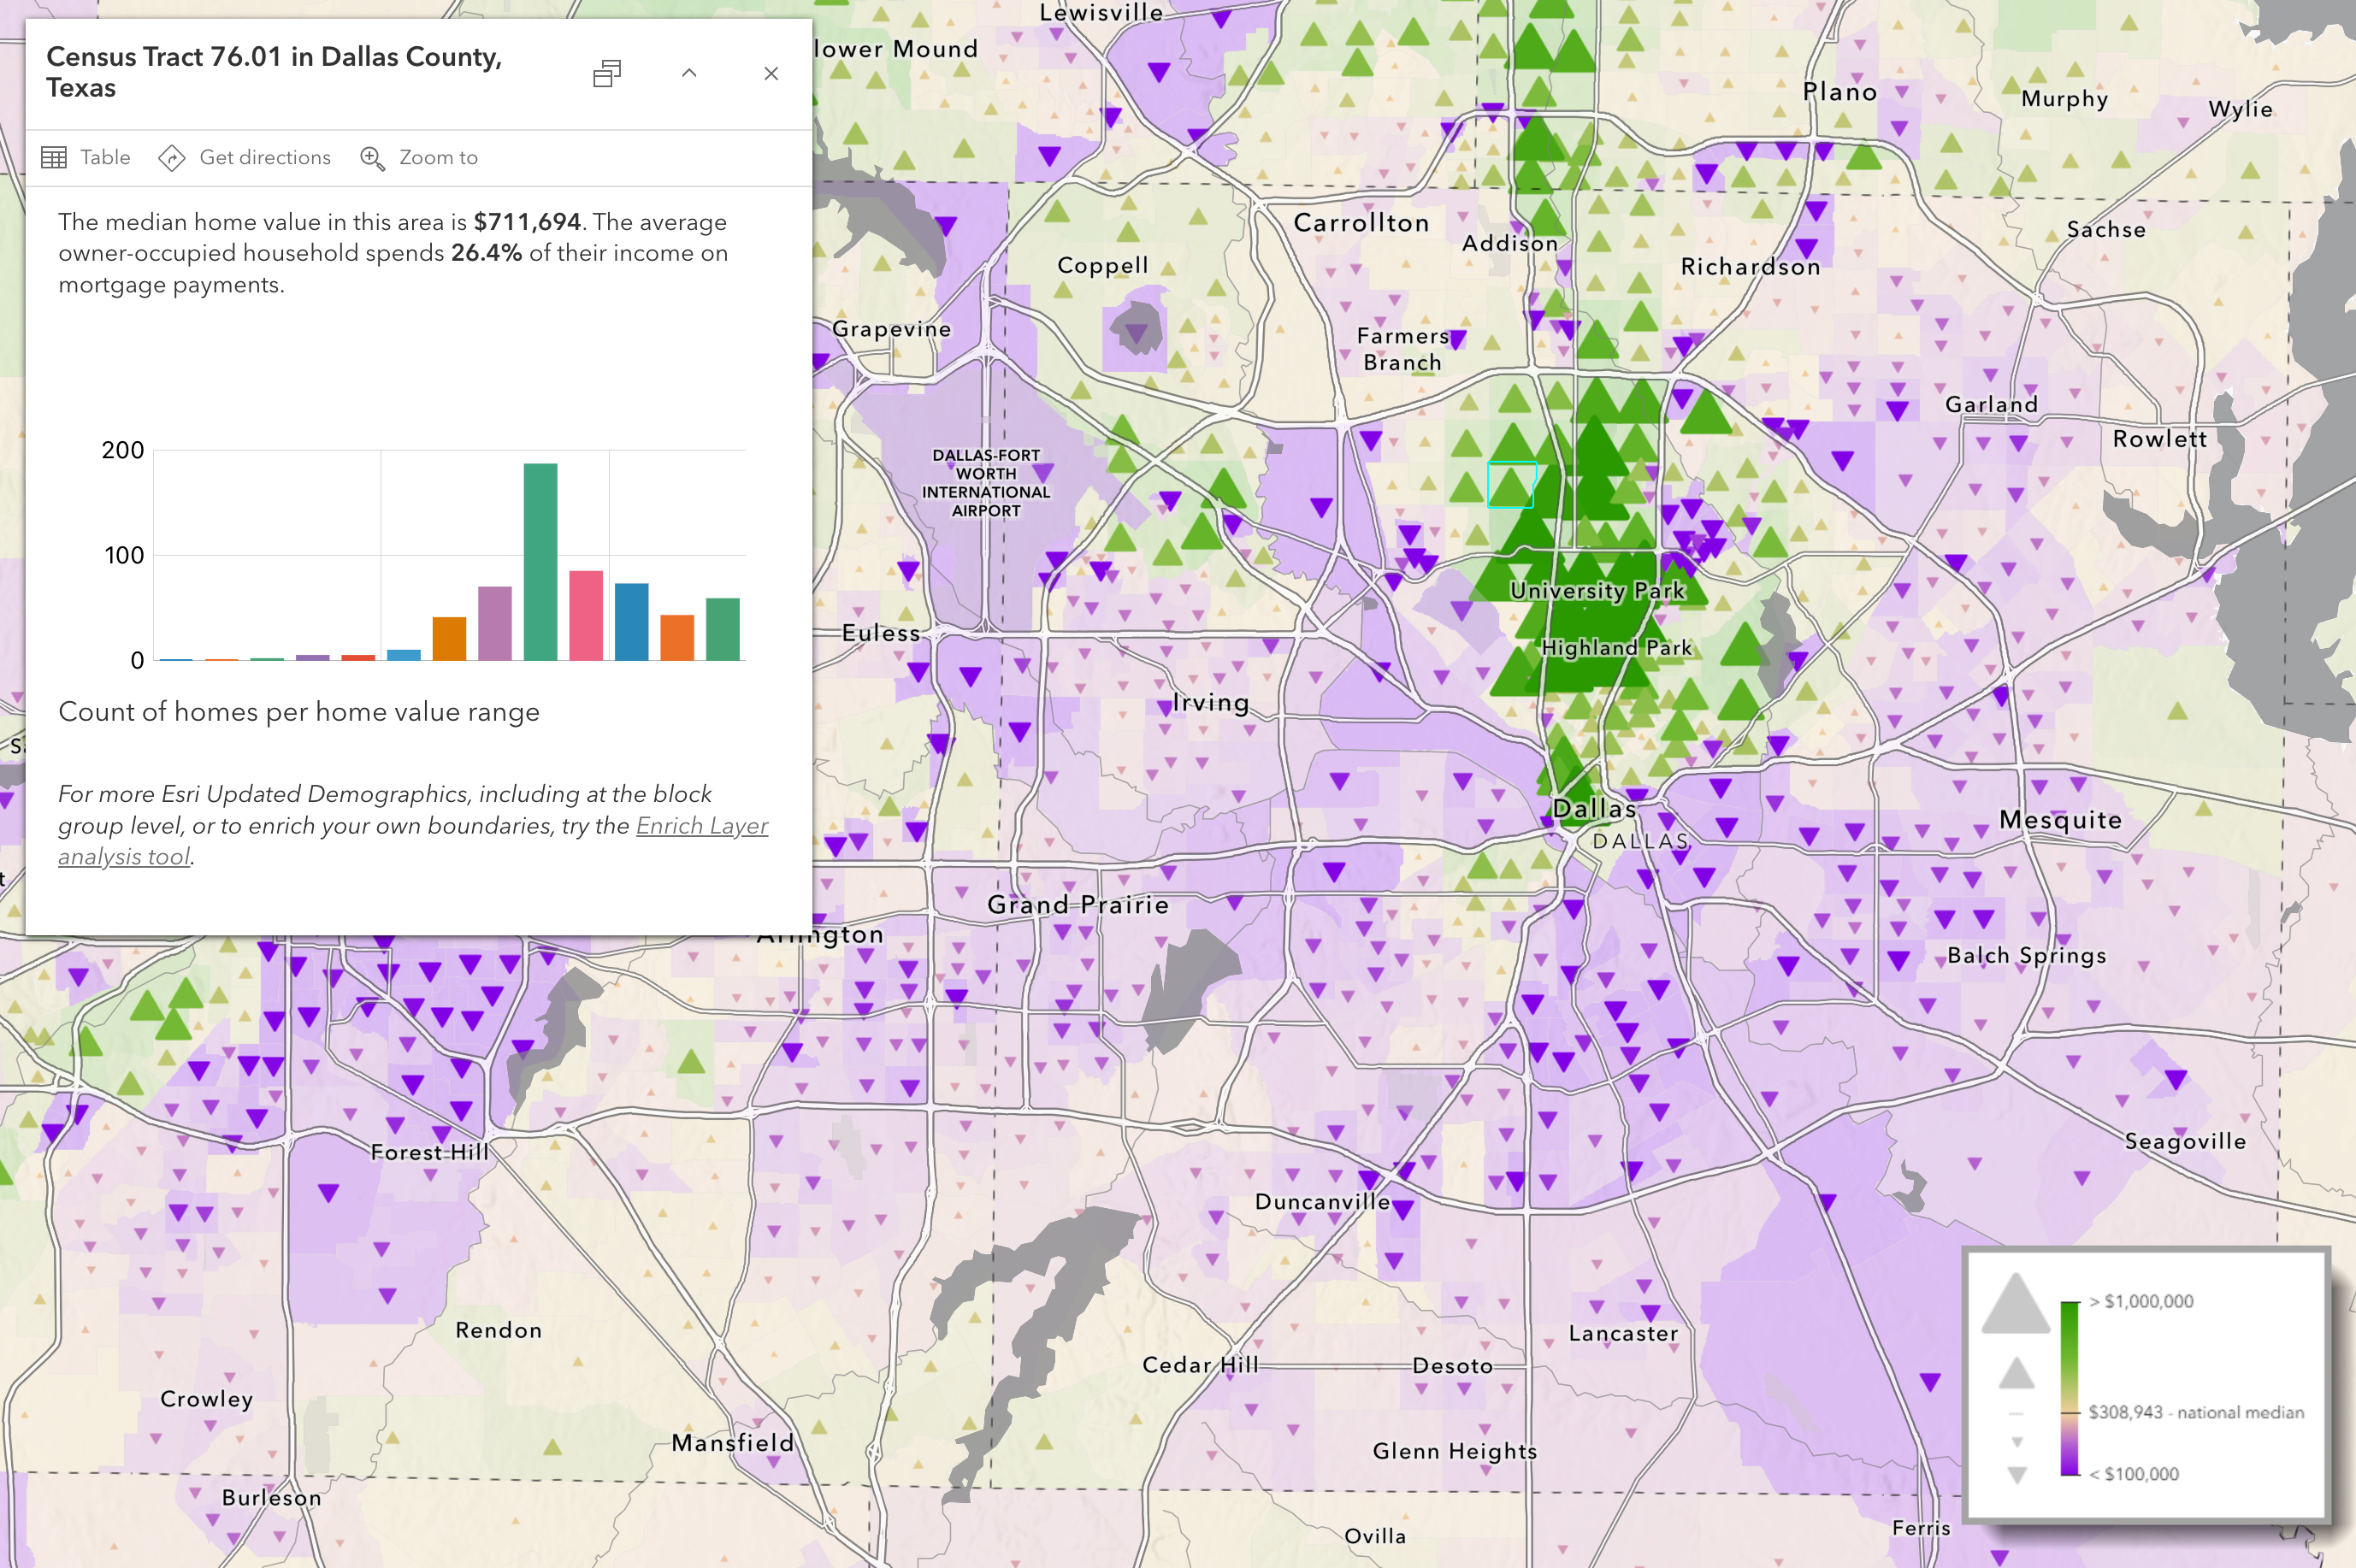Click the Highland Park map label
Screen dimensions: 2356x1568
tap(1616, 648)
